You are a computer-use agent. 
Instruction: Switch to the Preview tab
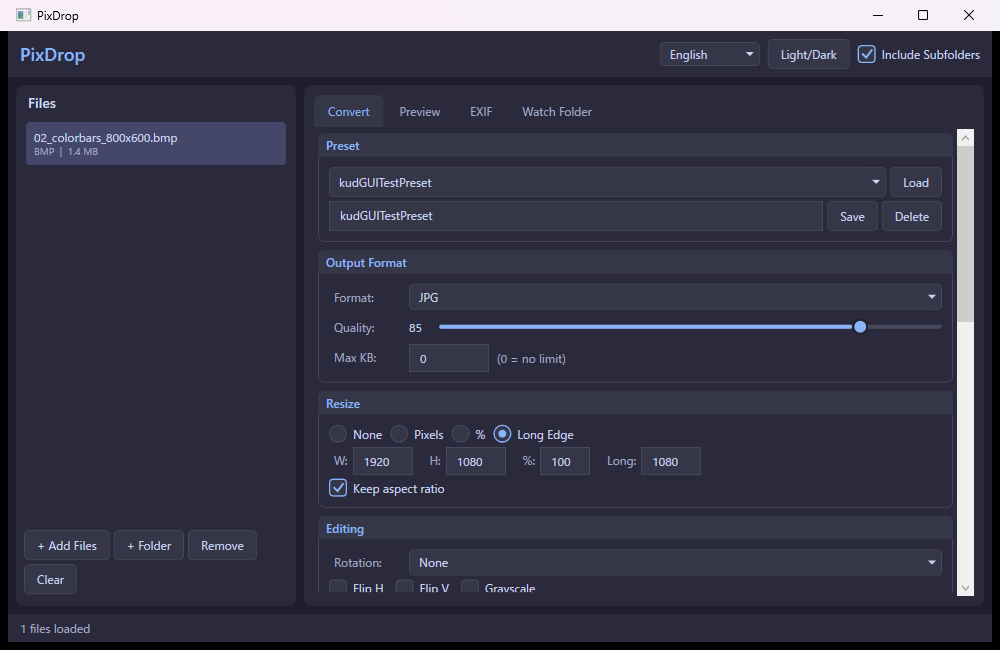tap(419, 111)
